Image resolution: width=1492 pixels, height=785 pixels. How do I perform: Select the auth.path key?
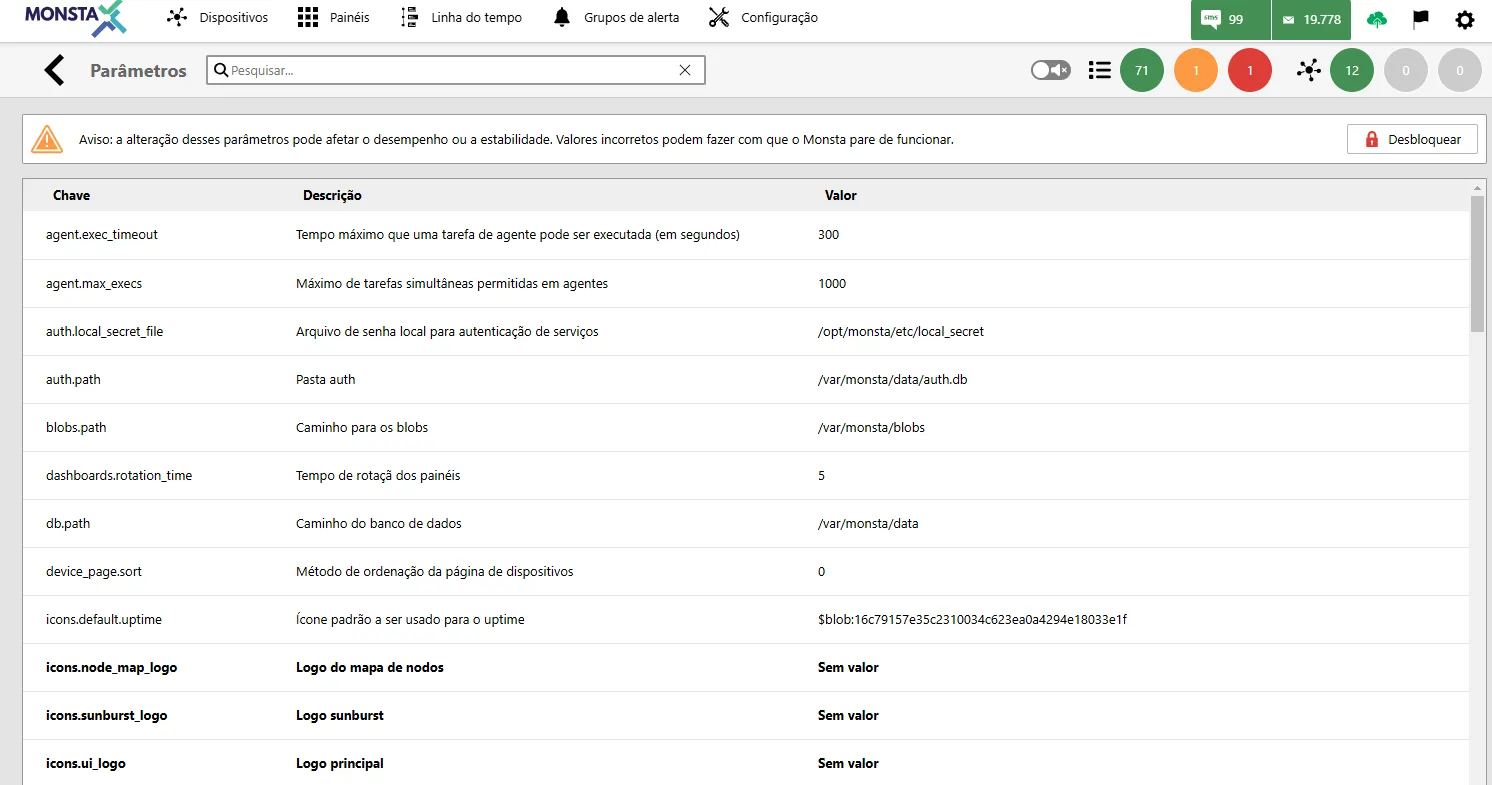click(73, 379)
